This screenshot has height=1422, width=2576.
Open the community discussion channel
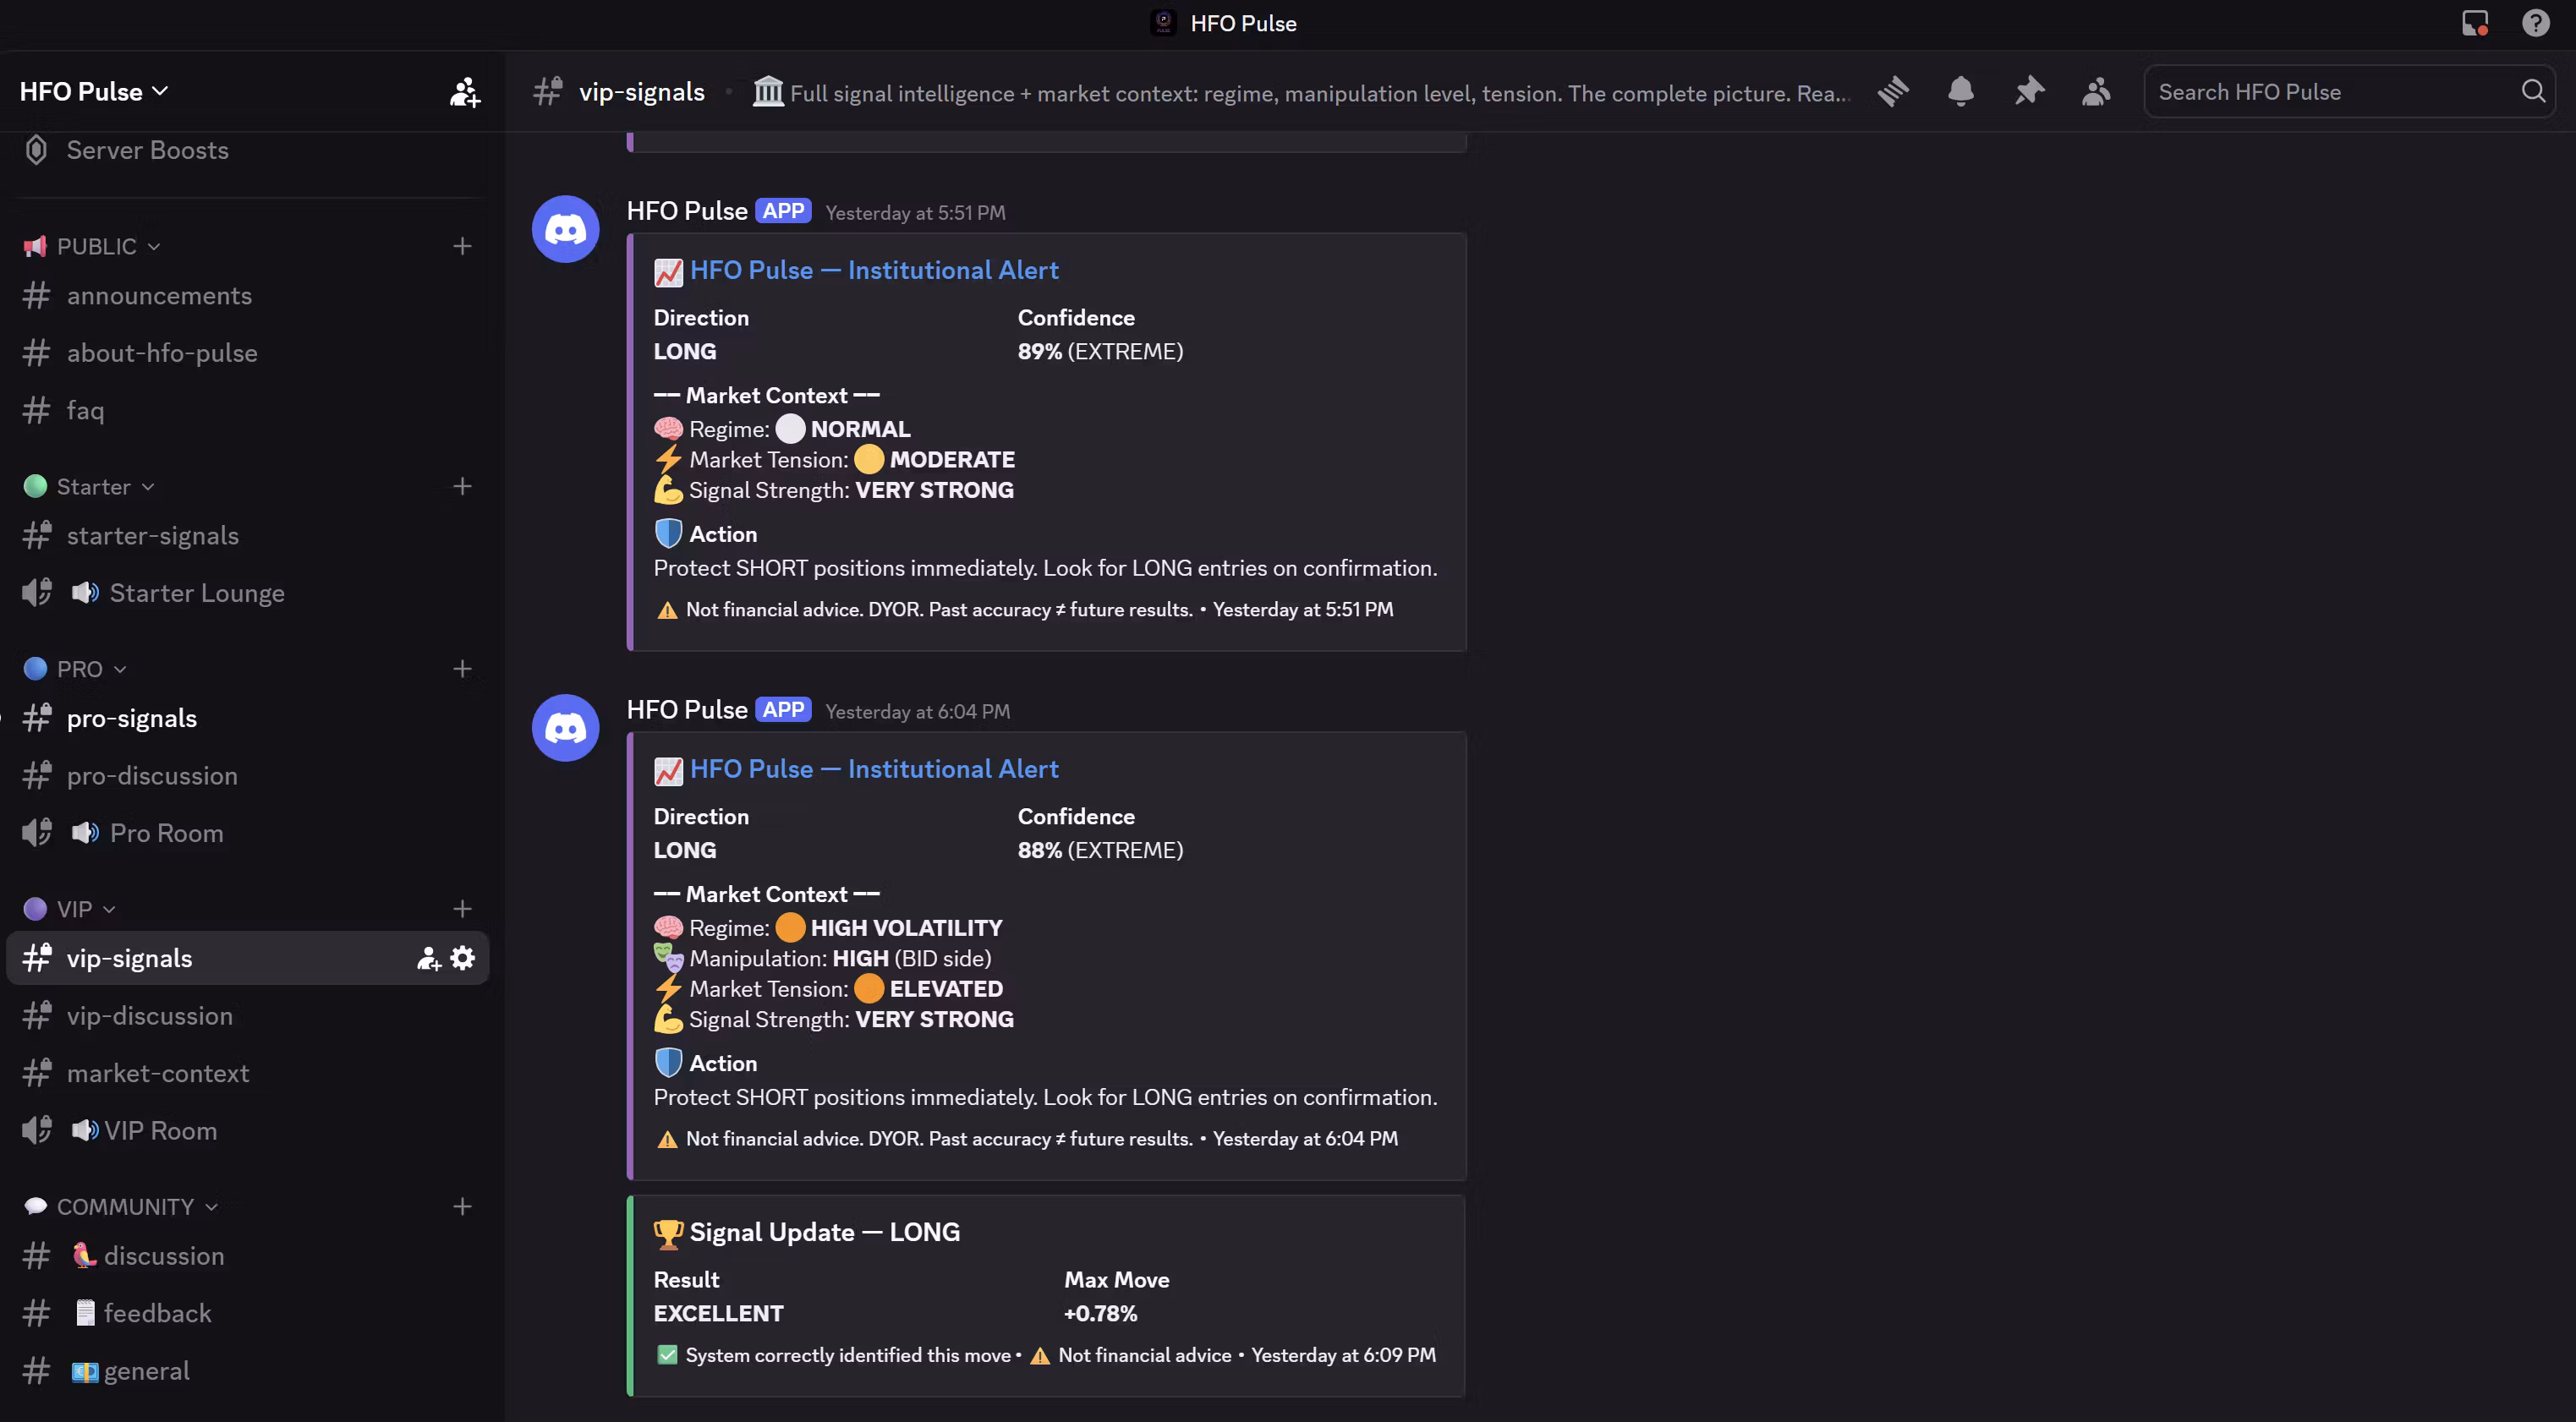(x=247, y=1256)
